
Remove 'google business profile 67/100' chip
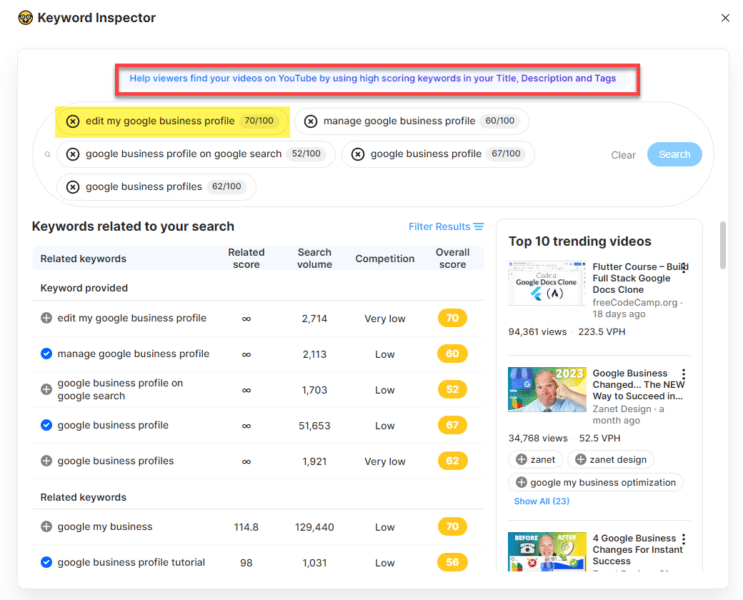click(358, 154)
